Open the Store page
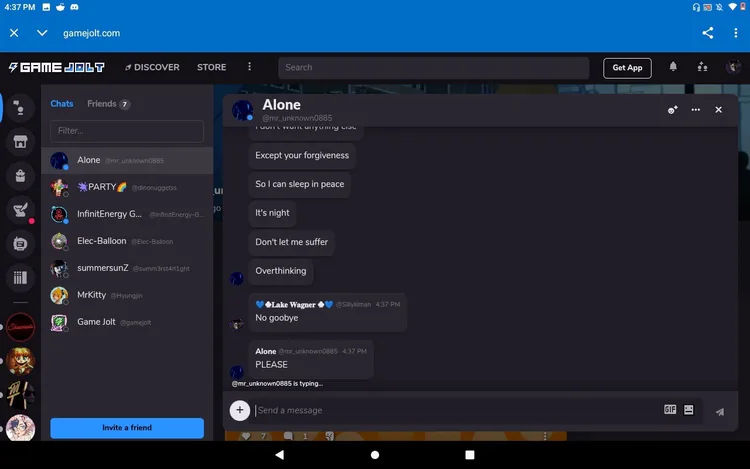 (x=211, y=67)
